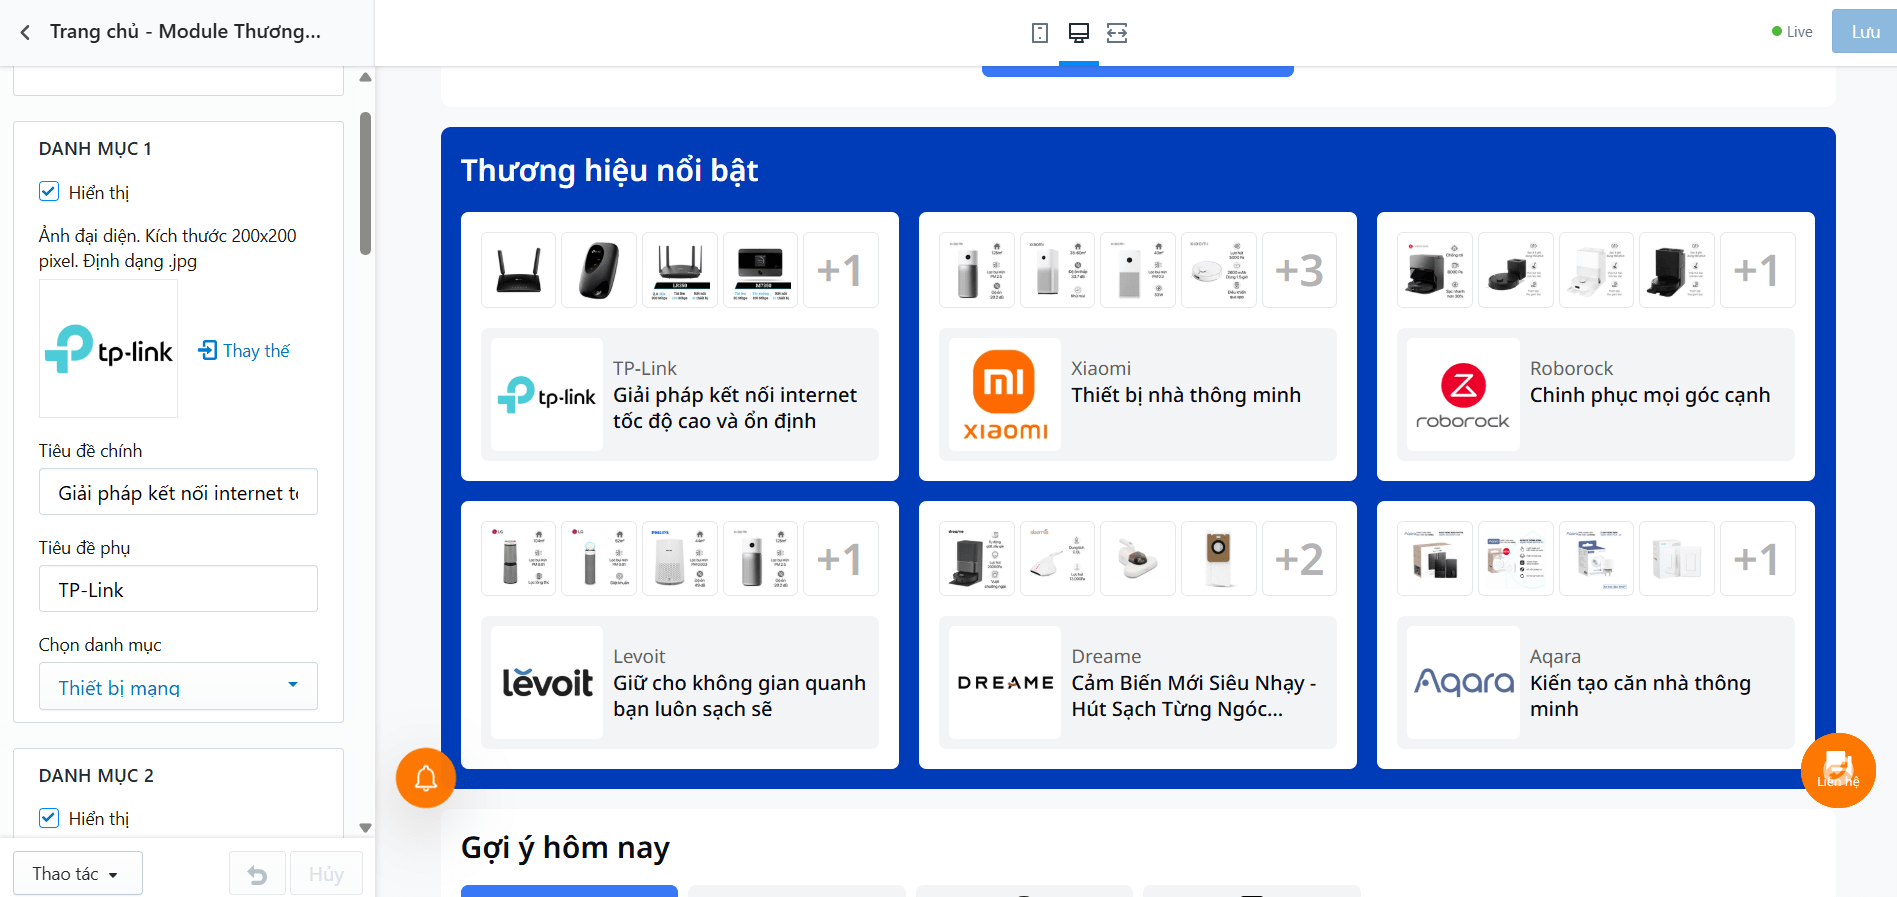Click the DANH MỤC 1 section header

(95, 149)
